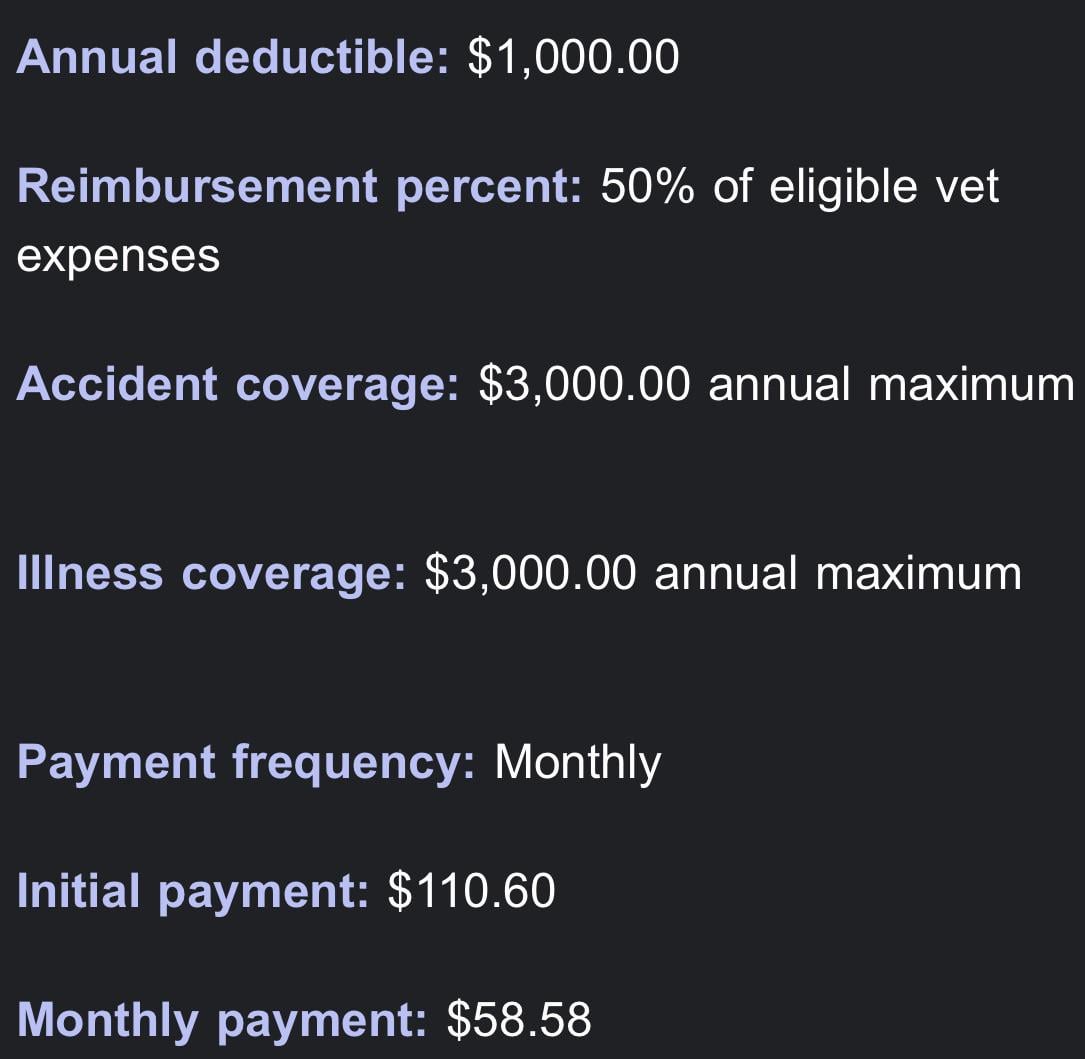Screen dimensions: 1085x1059
Task: Click "annual maximum" in the Illness coverage row
Action: pos(837,574)
